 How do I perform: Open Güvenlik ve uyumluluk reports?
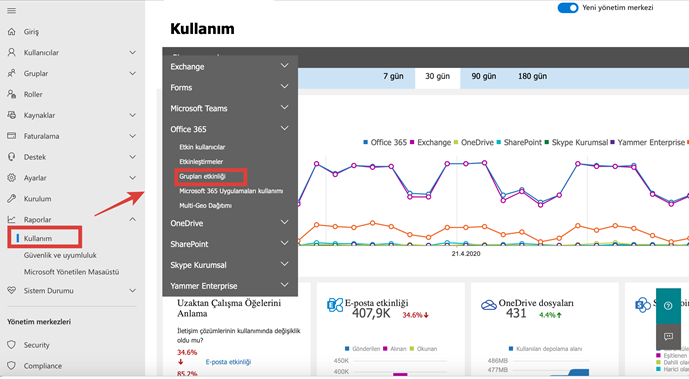(60, 255)
